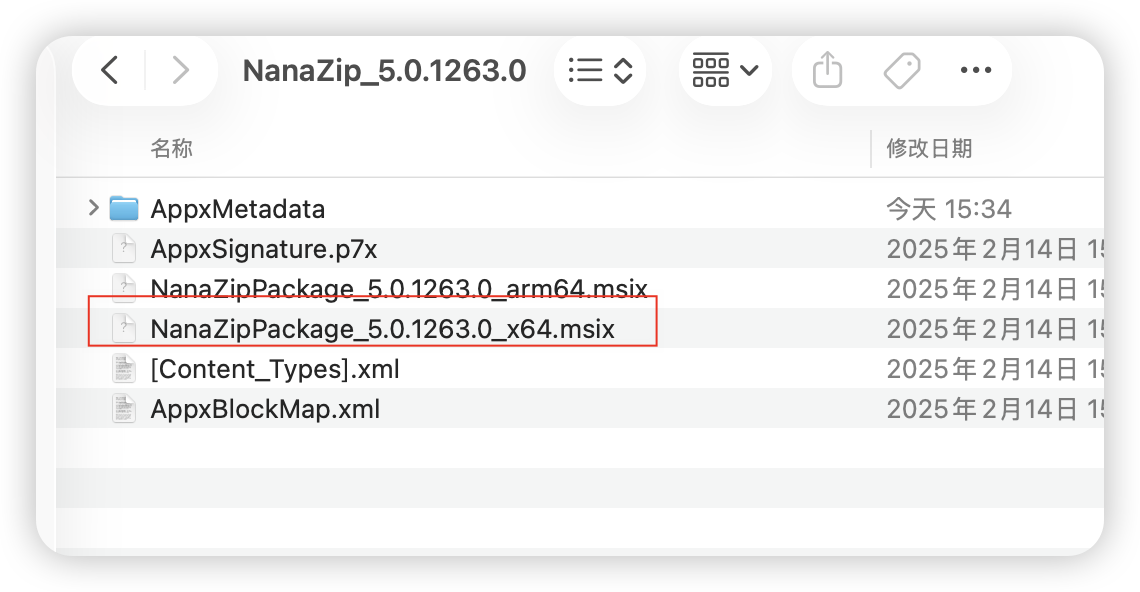Screen dimensions: 1140x592
Task: Click the forward navigation arrow
Action: 180,70
